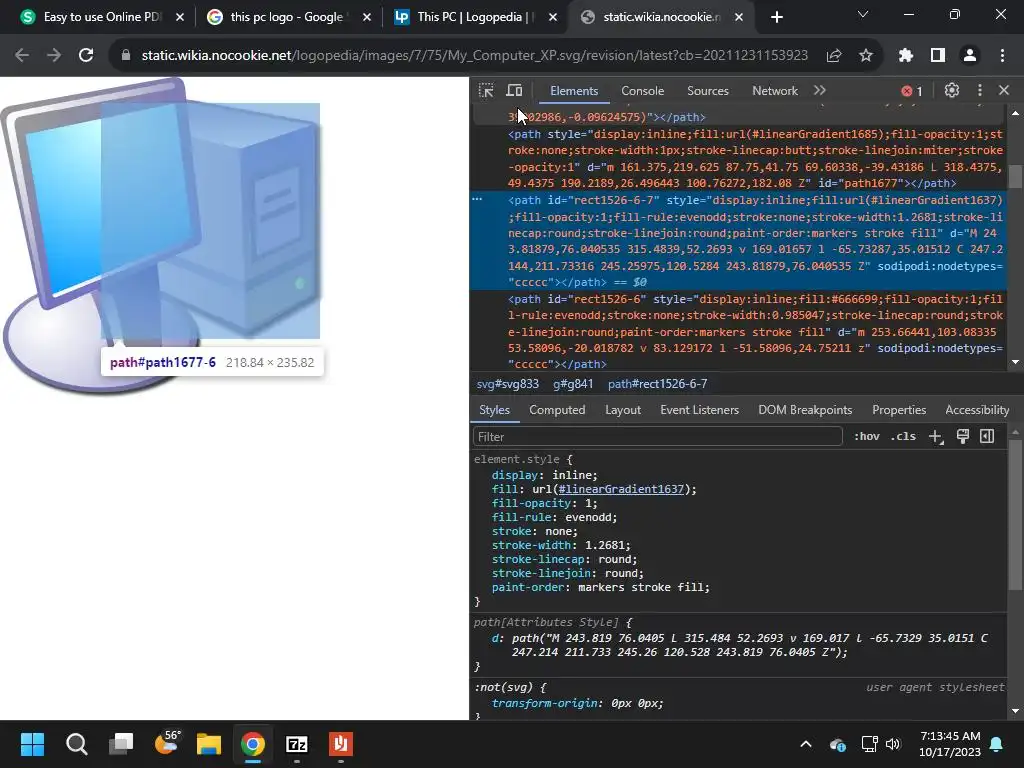This screenshot has height=768, width=1024.
Task: Click the d path attribute value
Action: tap(750, 645)
